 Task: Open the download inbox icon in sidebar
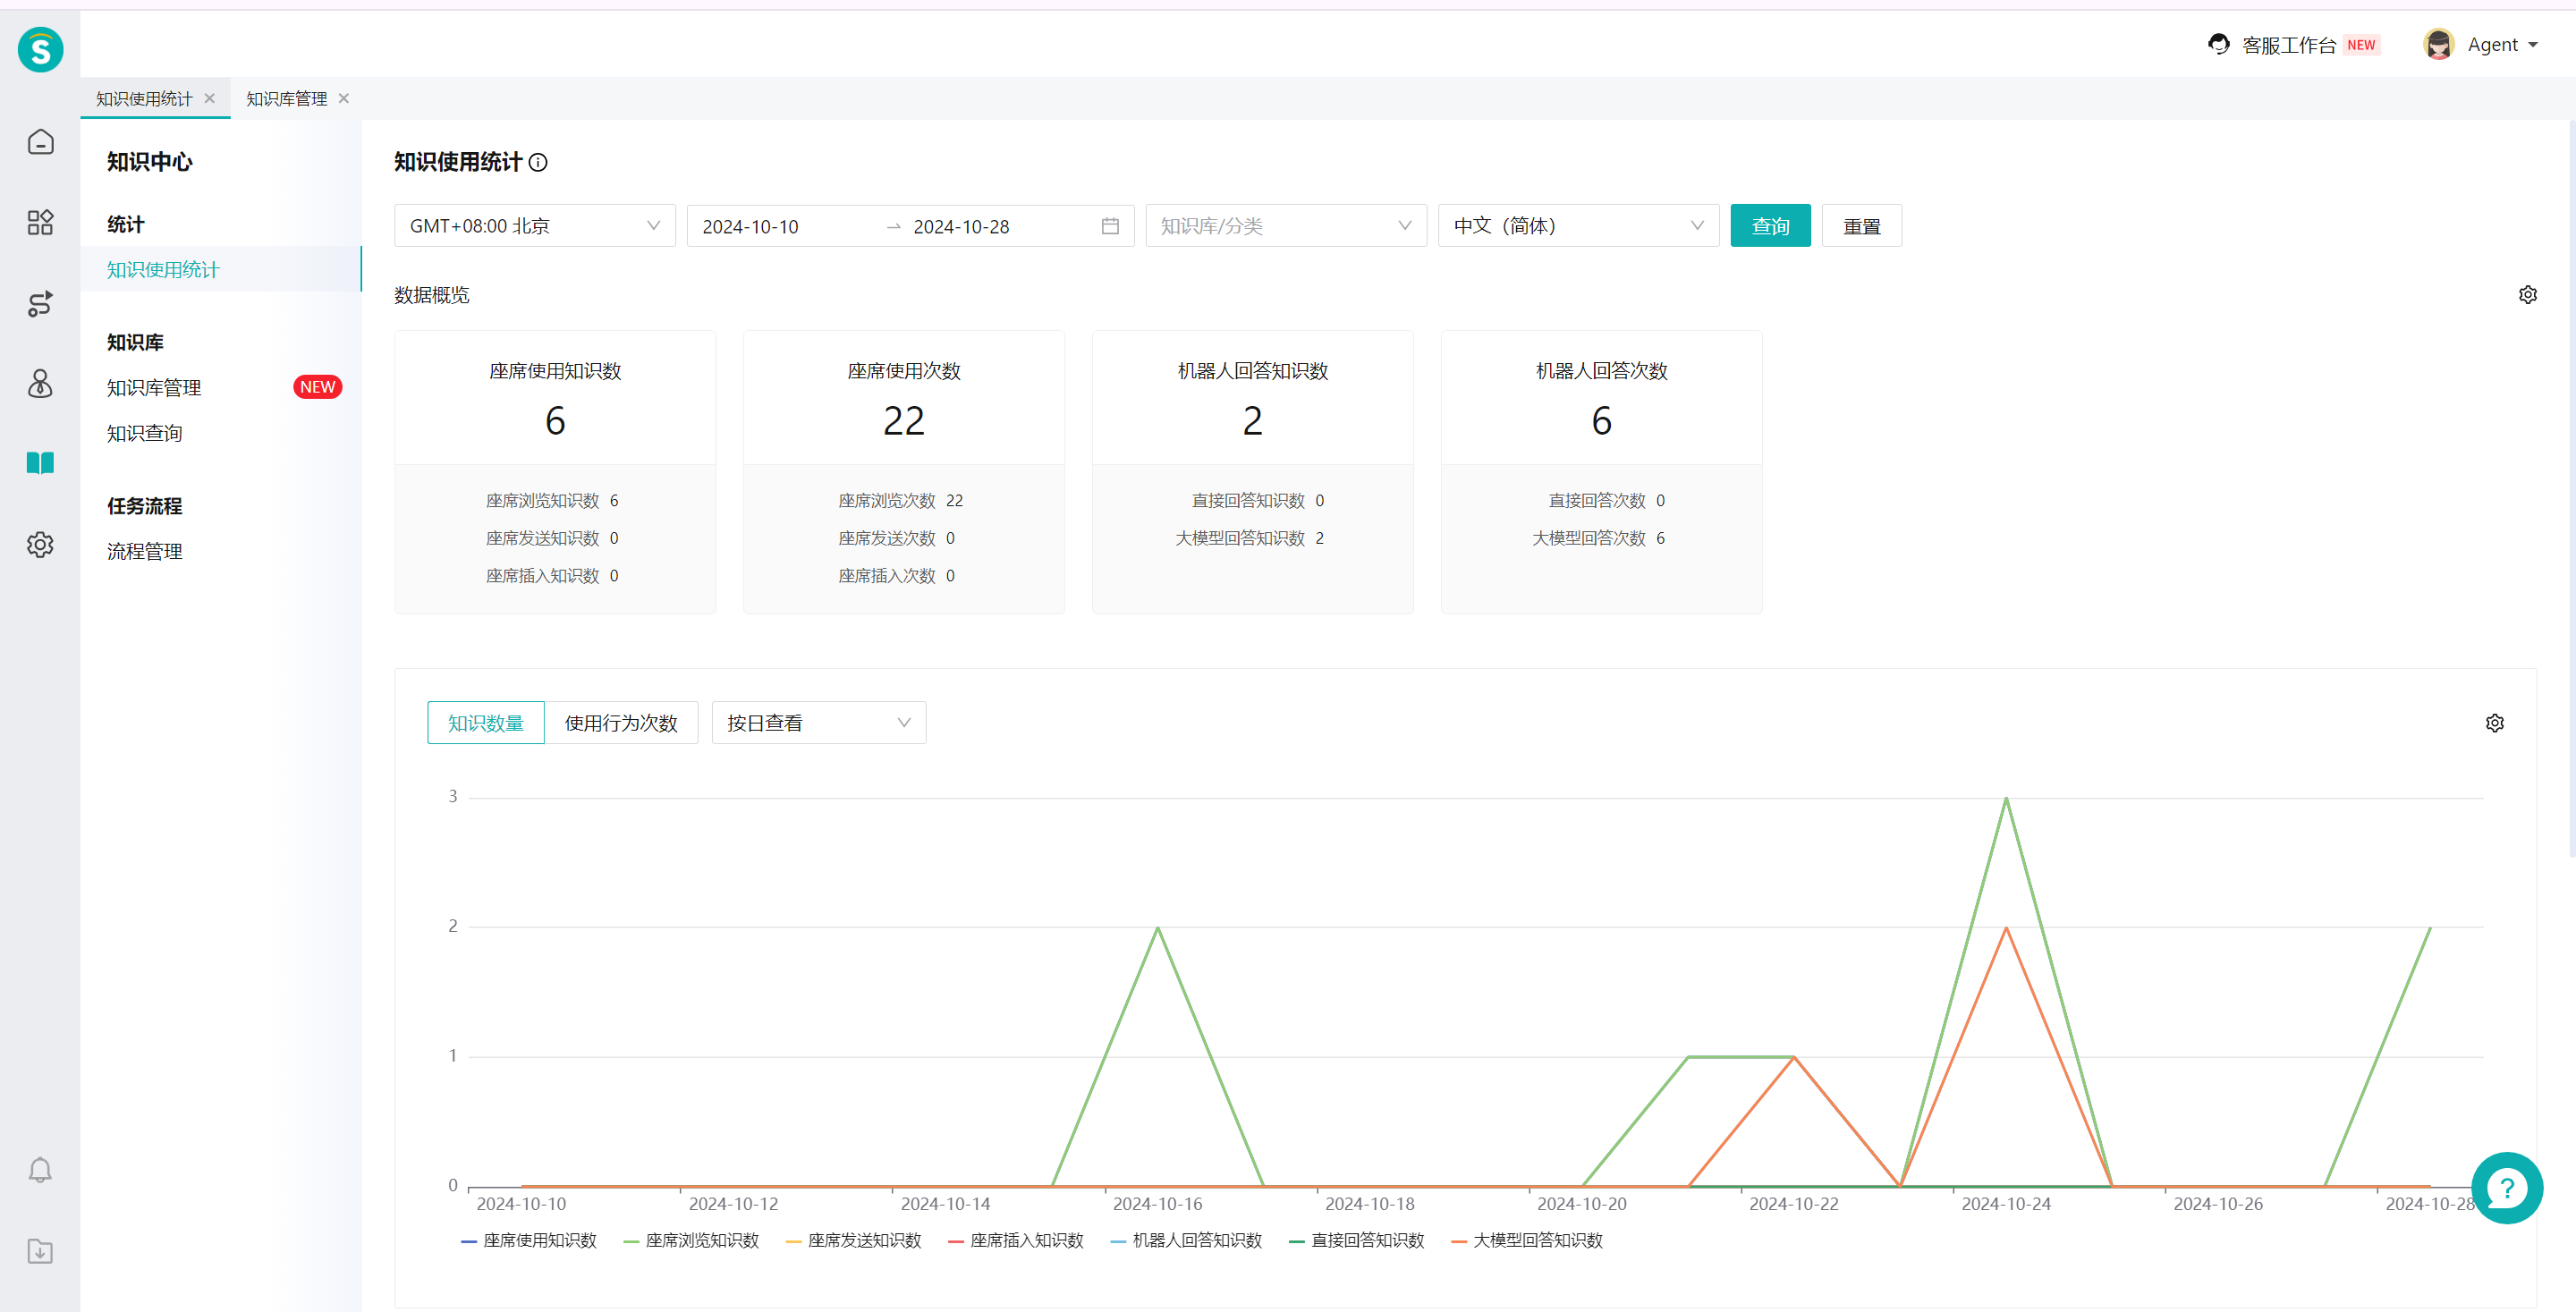point(40,1251)
